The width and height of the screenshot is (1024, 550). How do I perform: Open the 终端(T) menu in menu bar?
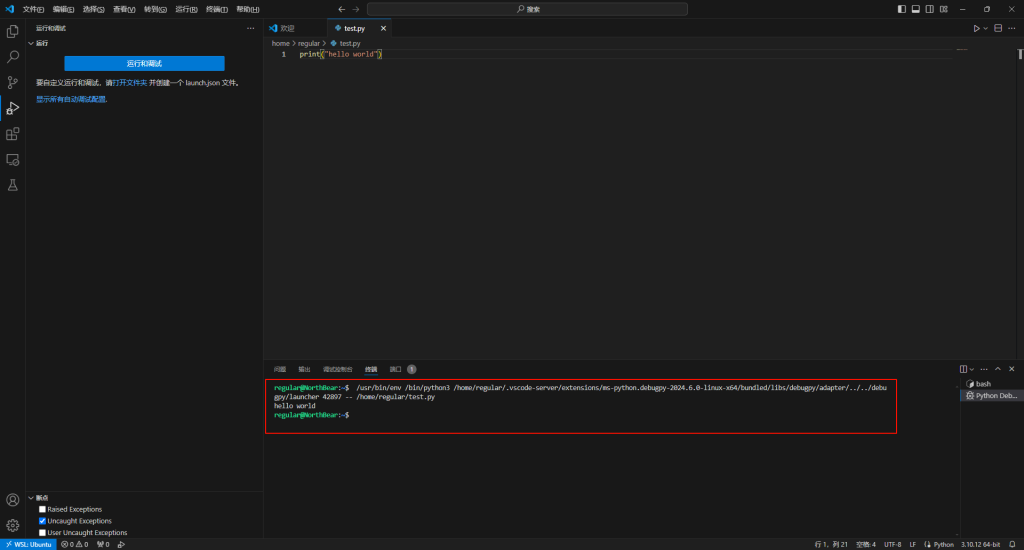tap(215, 9)
